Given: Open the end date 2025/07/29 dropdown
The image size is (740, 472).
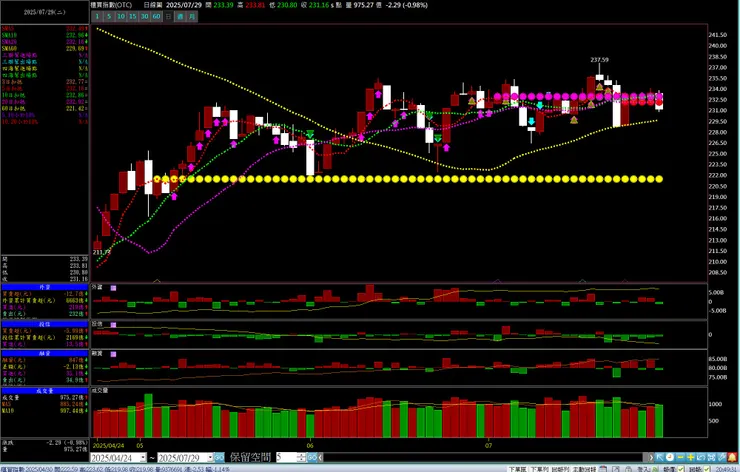Looking at the screenshot, I should tap(210, 457).
